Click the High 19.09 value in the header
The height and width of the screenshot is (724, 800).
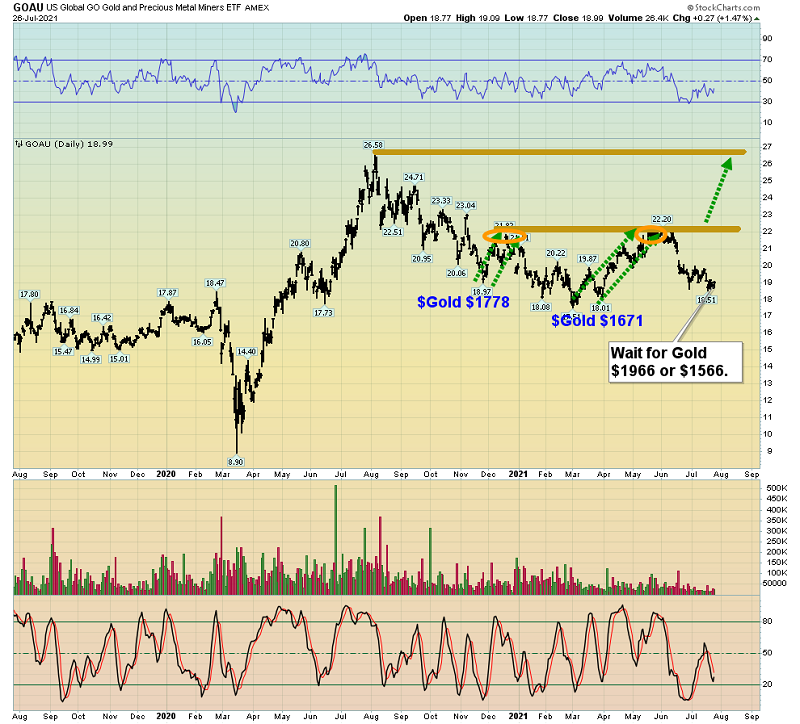pyautogui.click(x=478, y=18)
